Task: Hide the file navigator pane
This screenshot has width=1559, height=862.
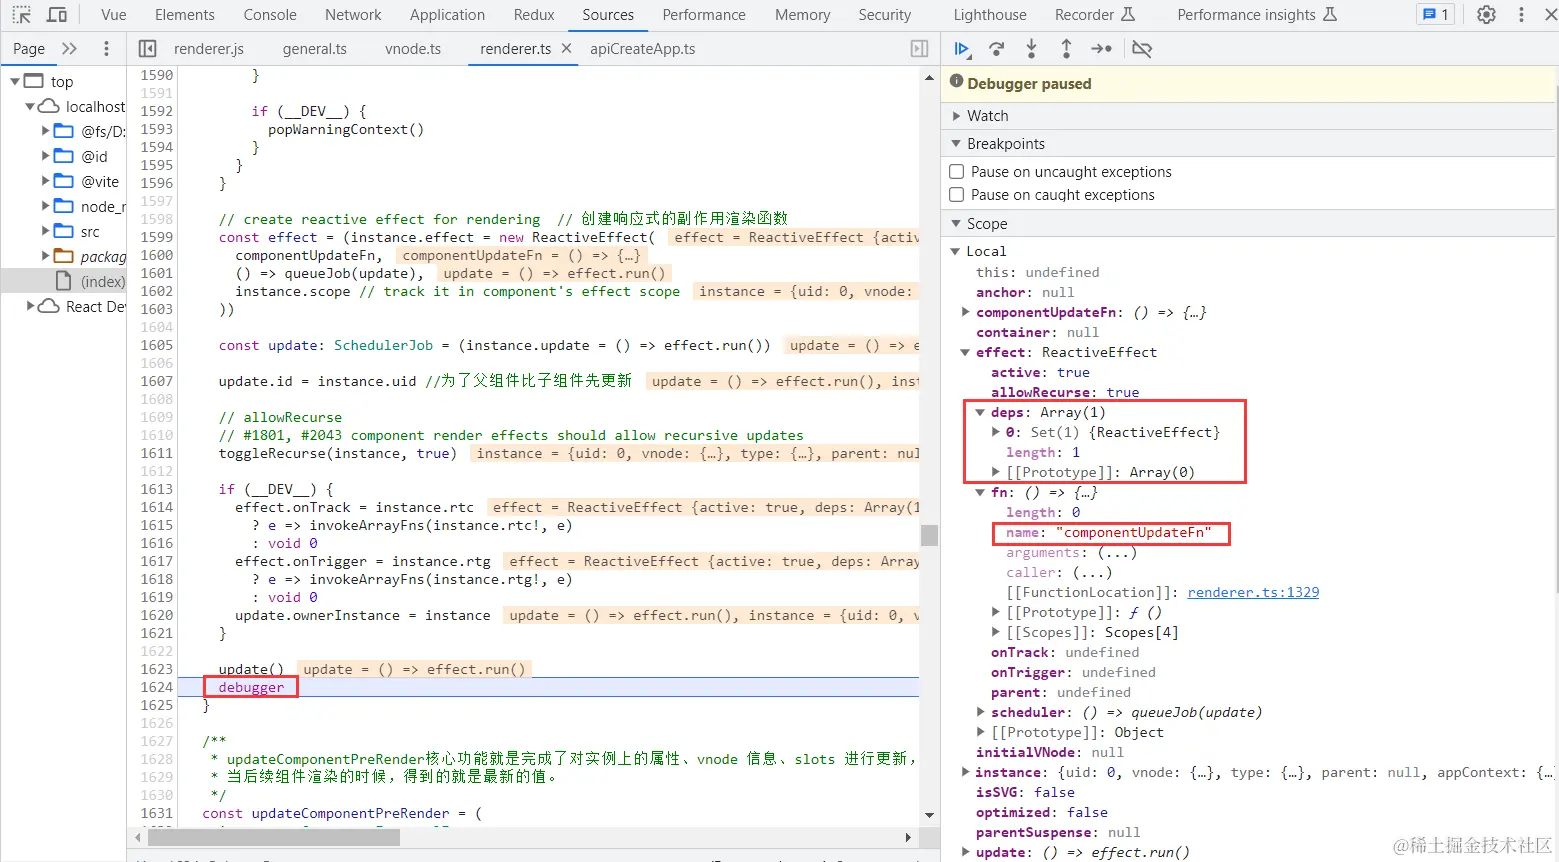Action: click(x=147, y=49)
